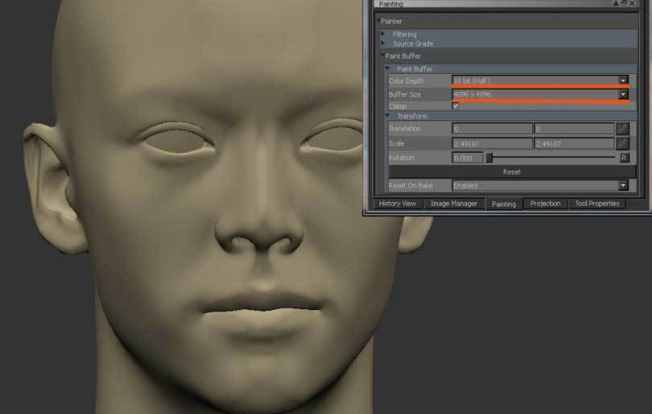652x414 pixels.
Task: Click the second Translation input field
Action: 574,129
